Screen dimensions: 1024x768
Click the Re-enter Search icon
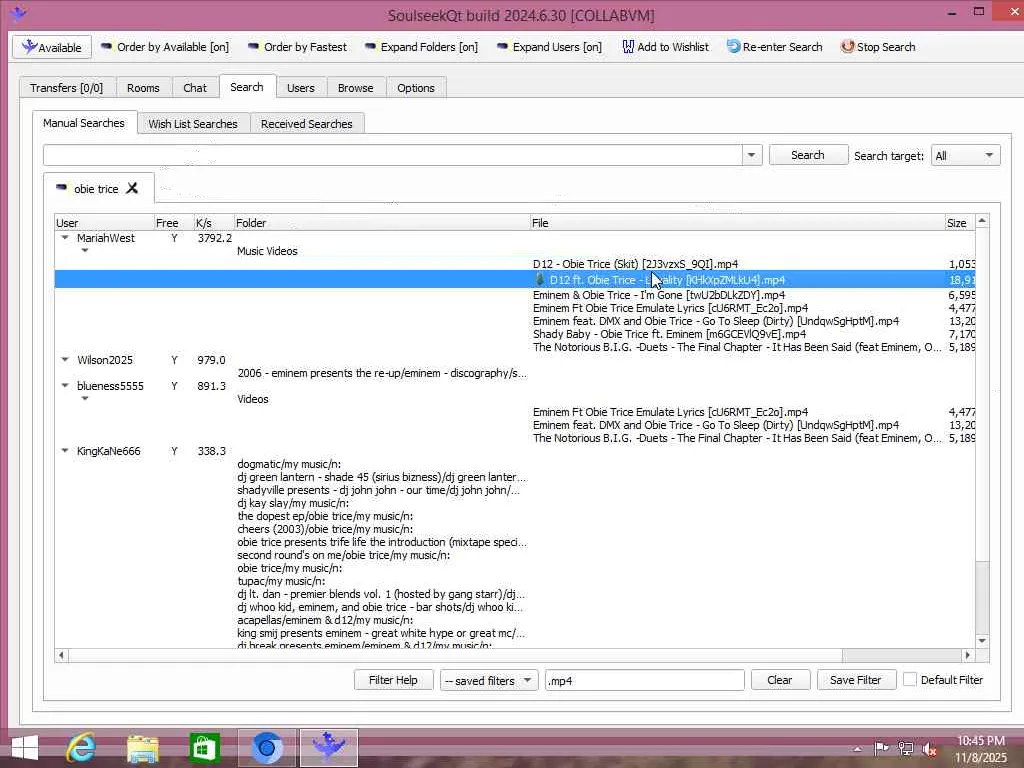click(x=733, y=47)
